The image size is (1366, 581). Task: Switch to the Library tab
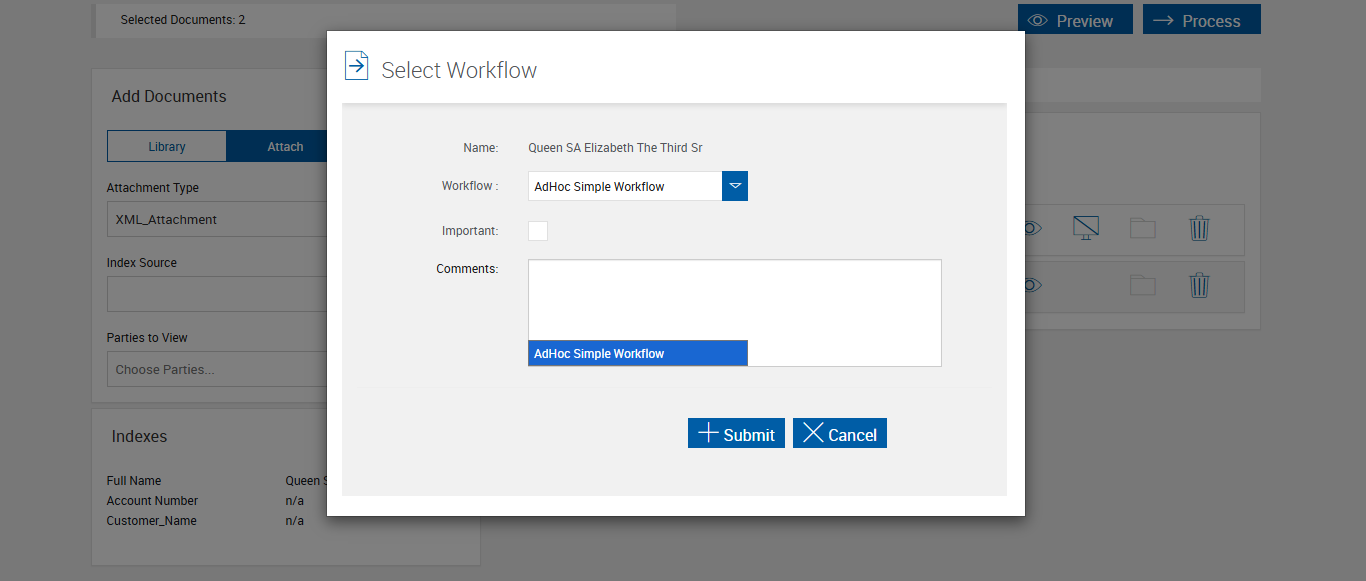pos(167,147)
